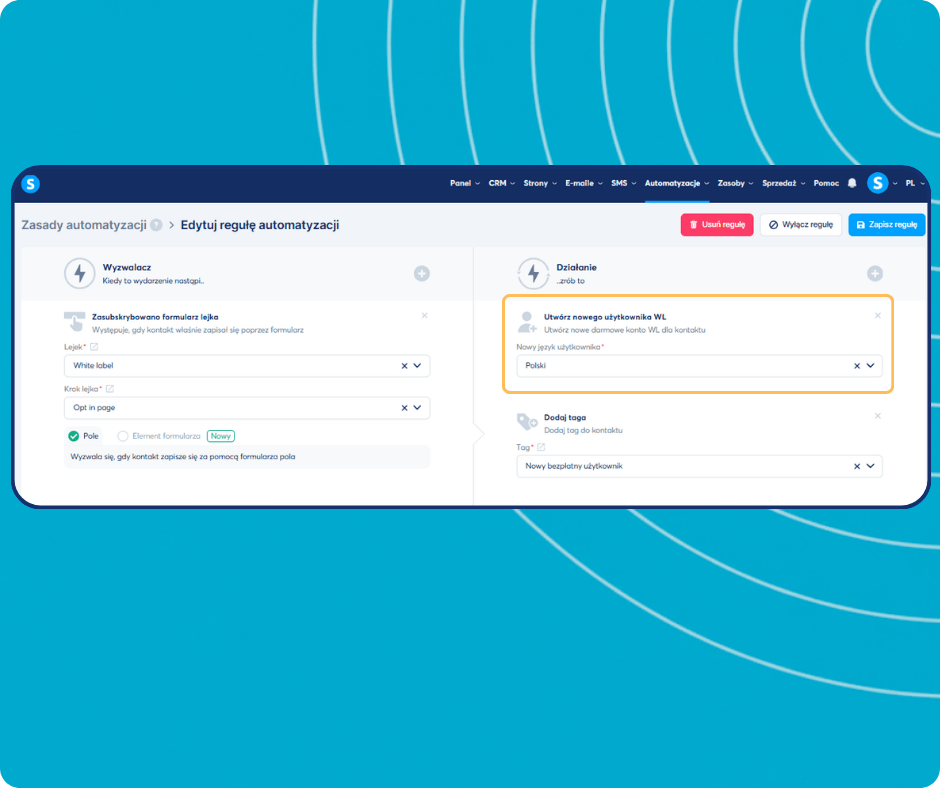The image size is (940, 788).
Task: Click the form subscription hand icon
Action: 75,321
